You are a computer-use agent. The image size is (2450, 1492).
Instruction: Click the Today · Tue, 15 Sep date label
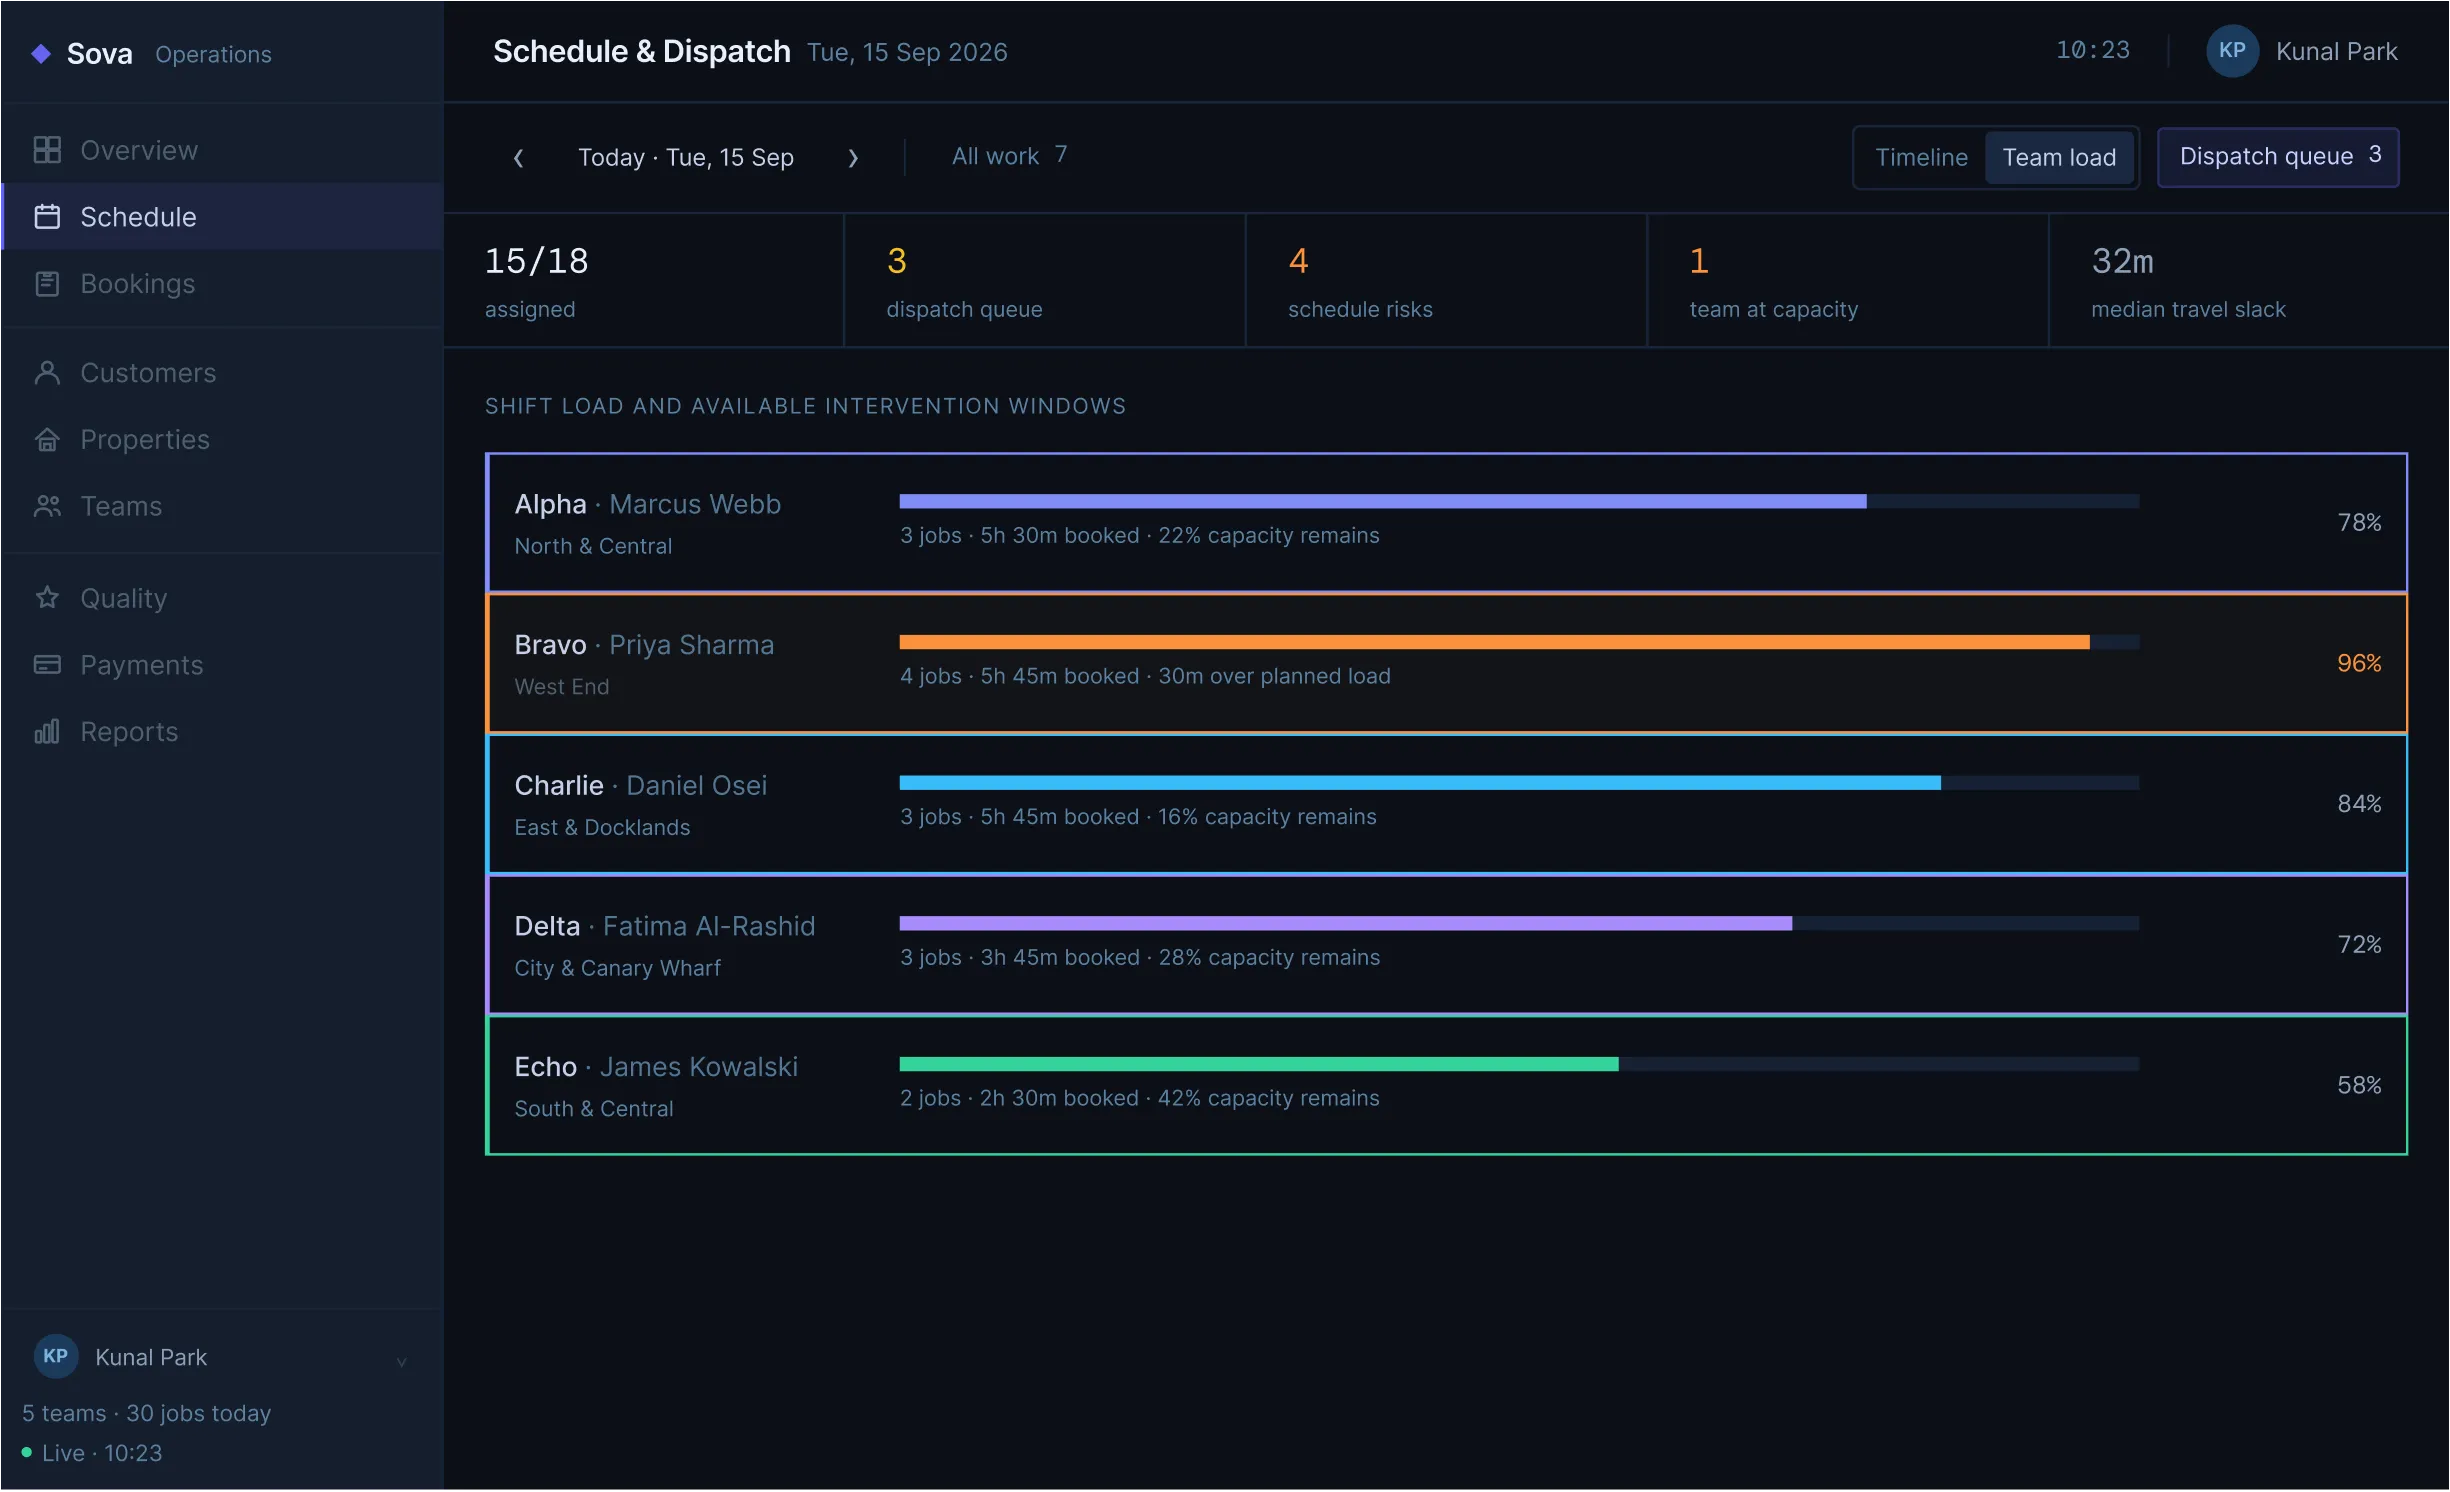[686, 158]
